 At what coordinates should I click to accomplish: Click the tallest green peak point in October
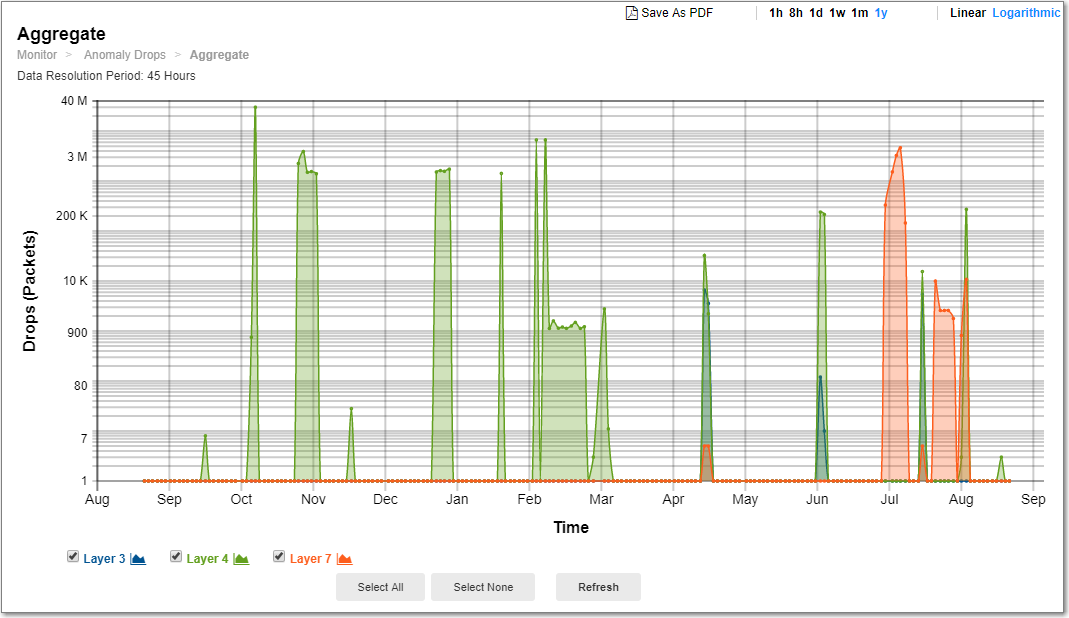255,107
